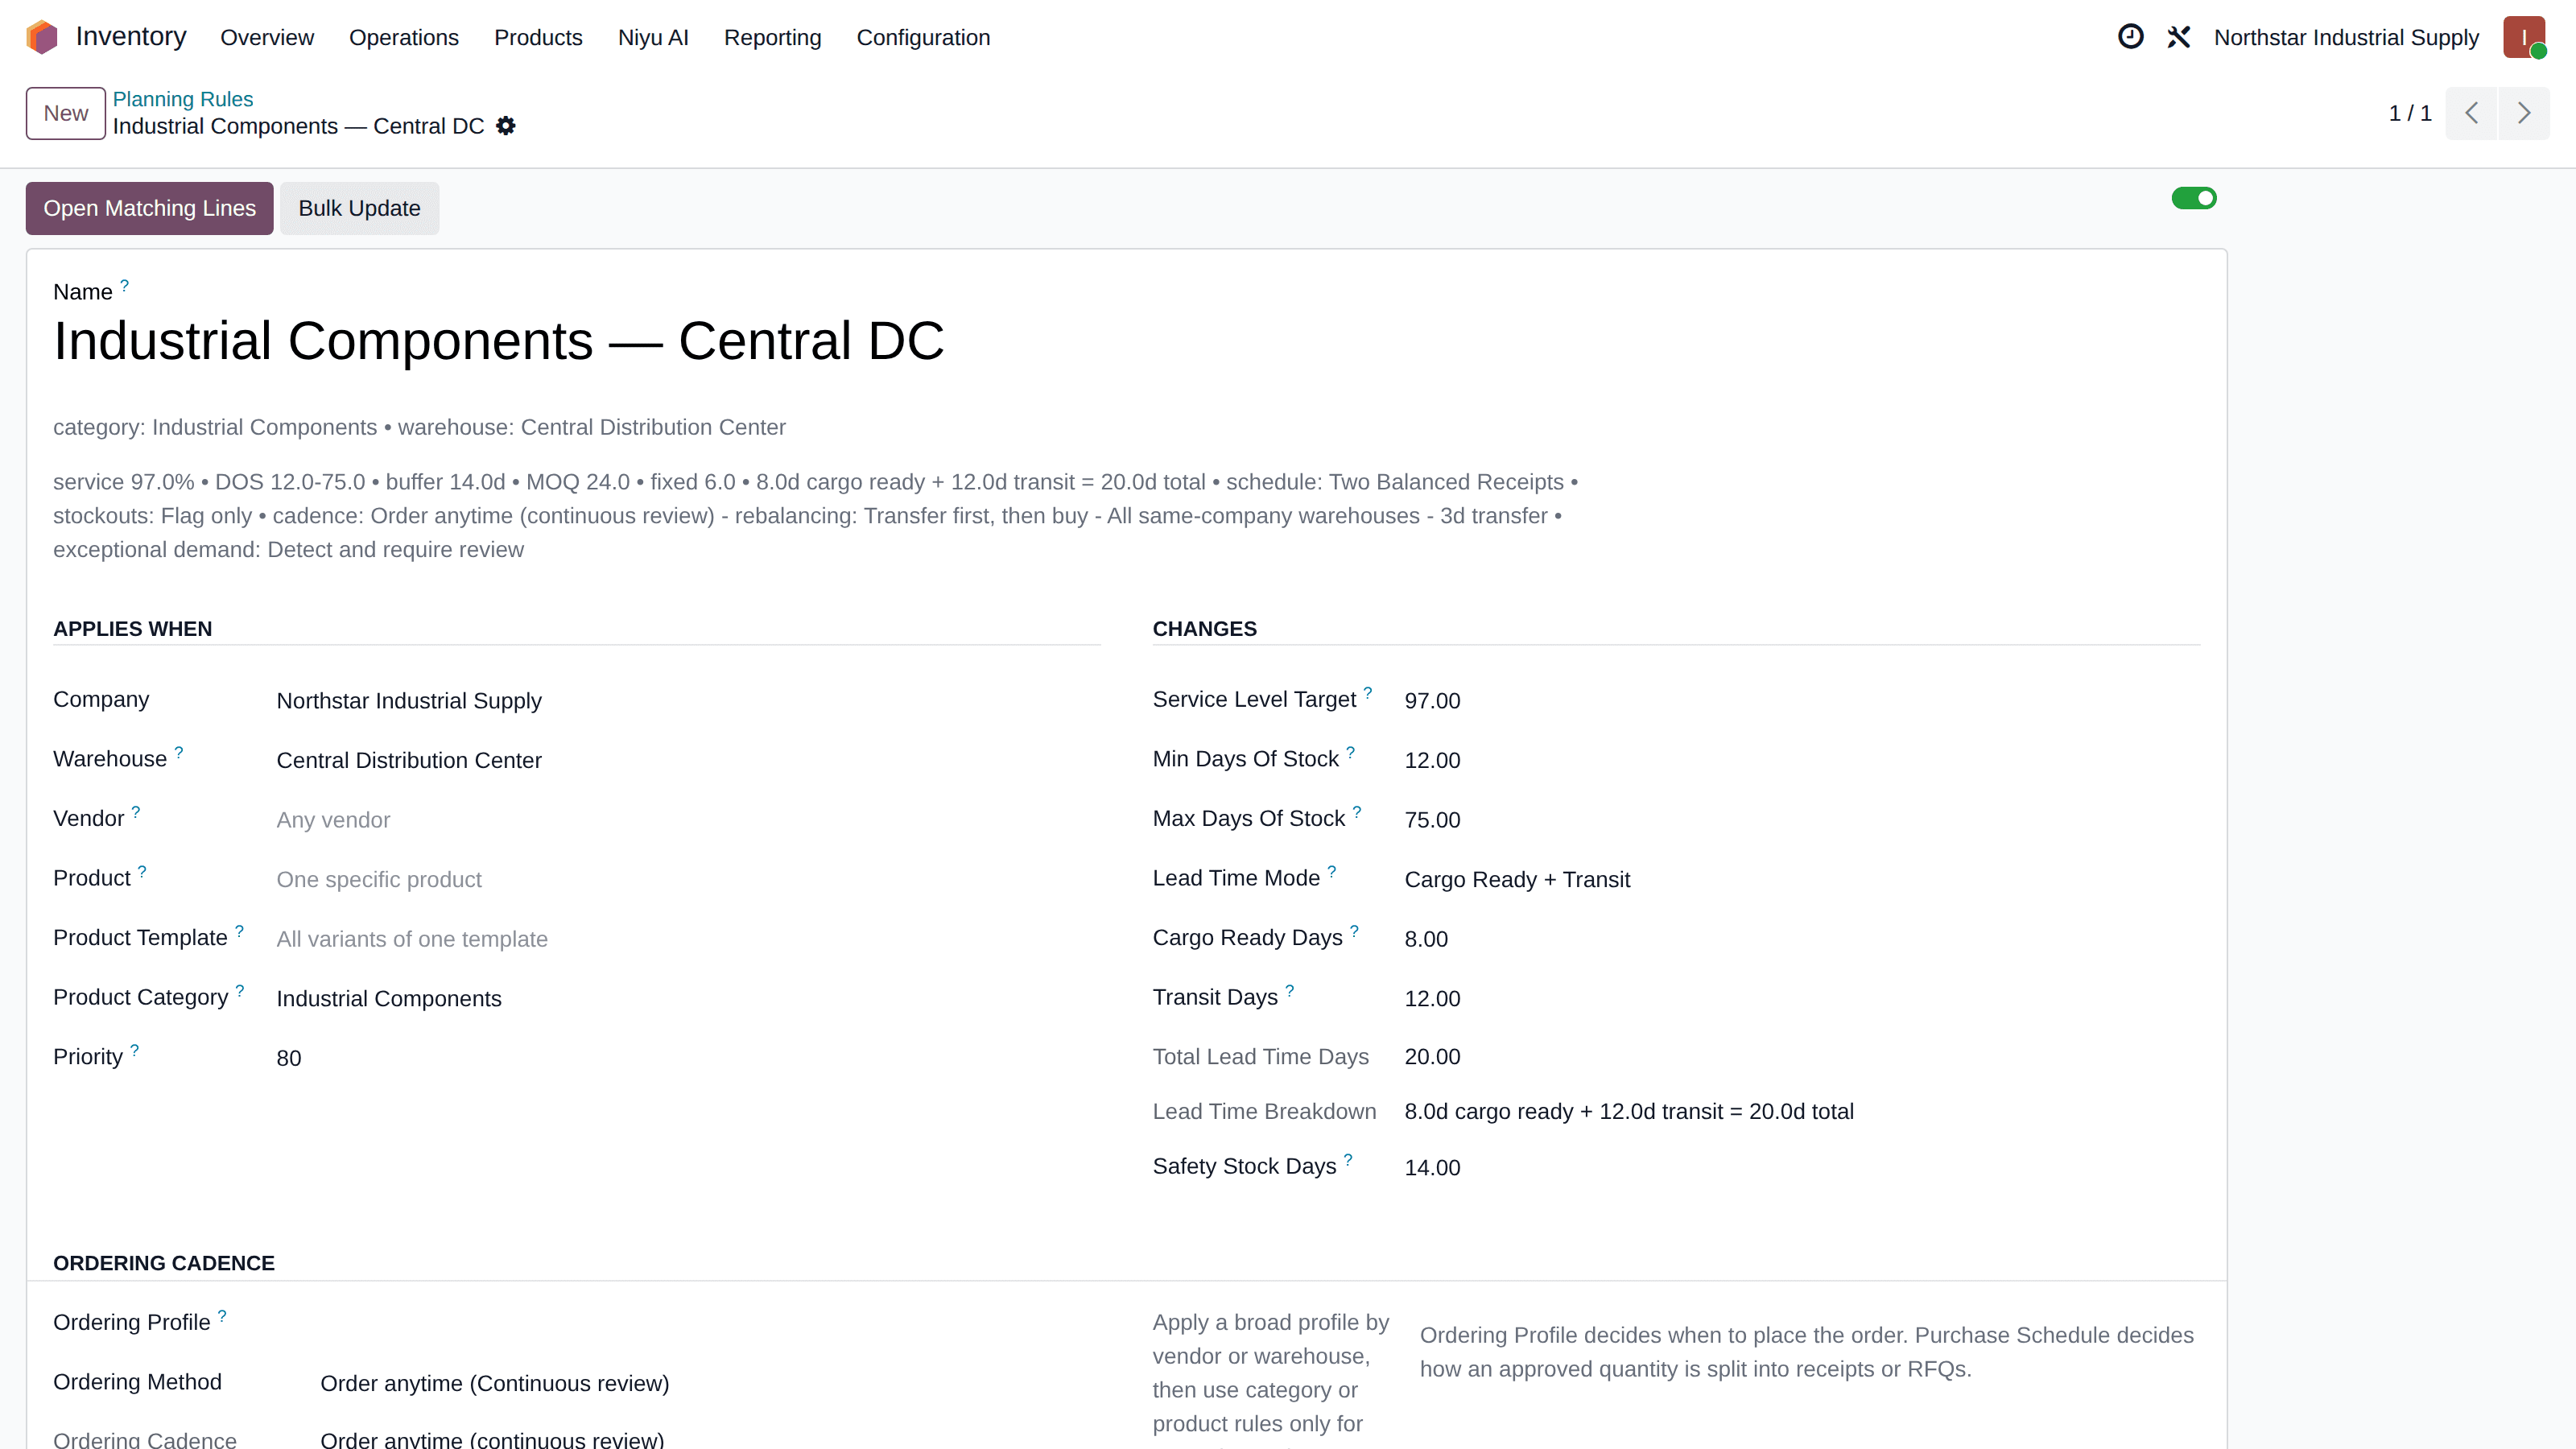Click the Inventory app title
The width and height of the screenshot is (2576, 1449).
(x=131, y=36)
